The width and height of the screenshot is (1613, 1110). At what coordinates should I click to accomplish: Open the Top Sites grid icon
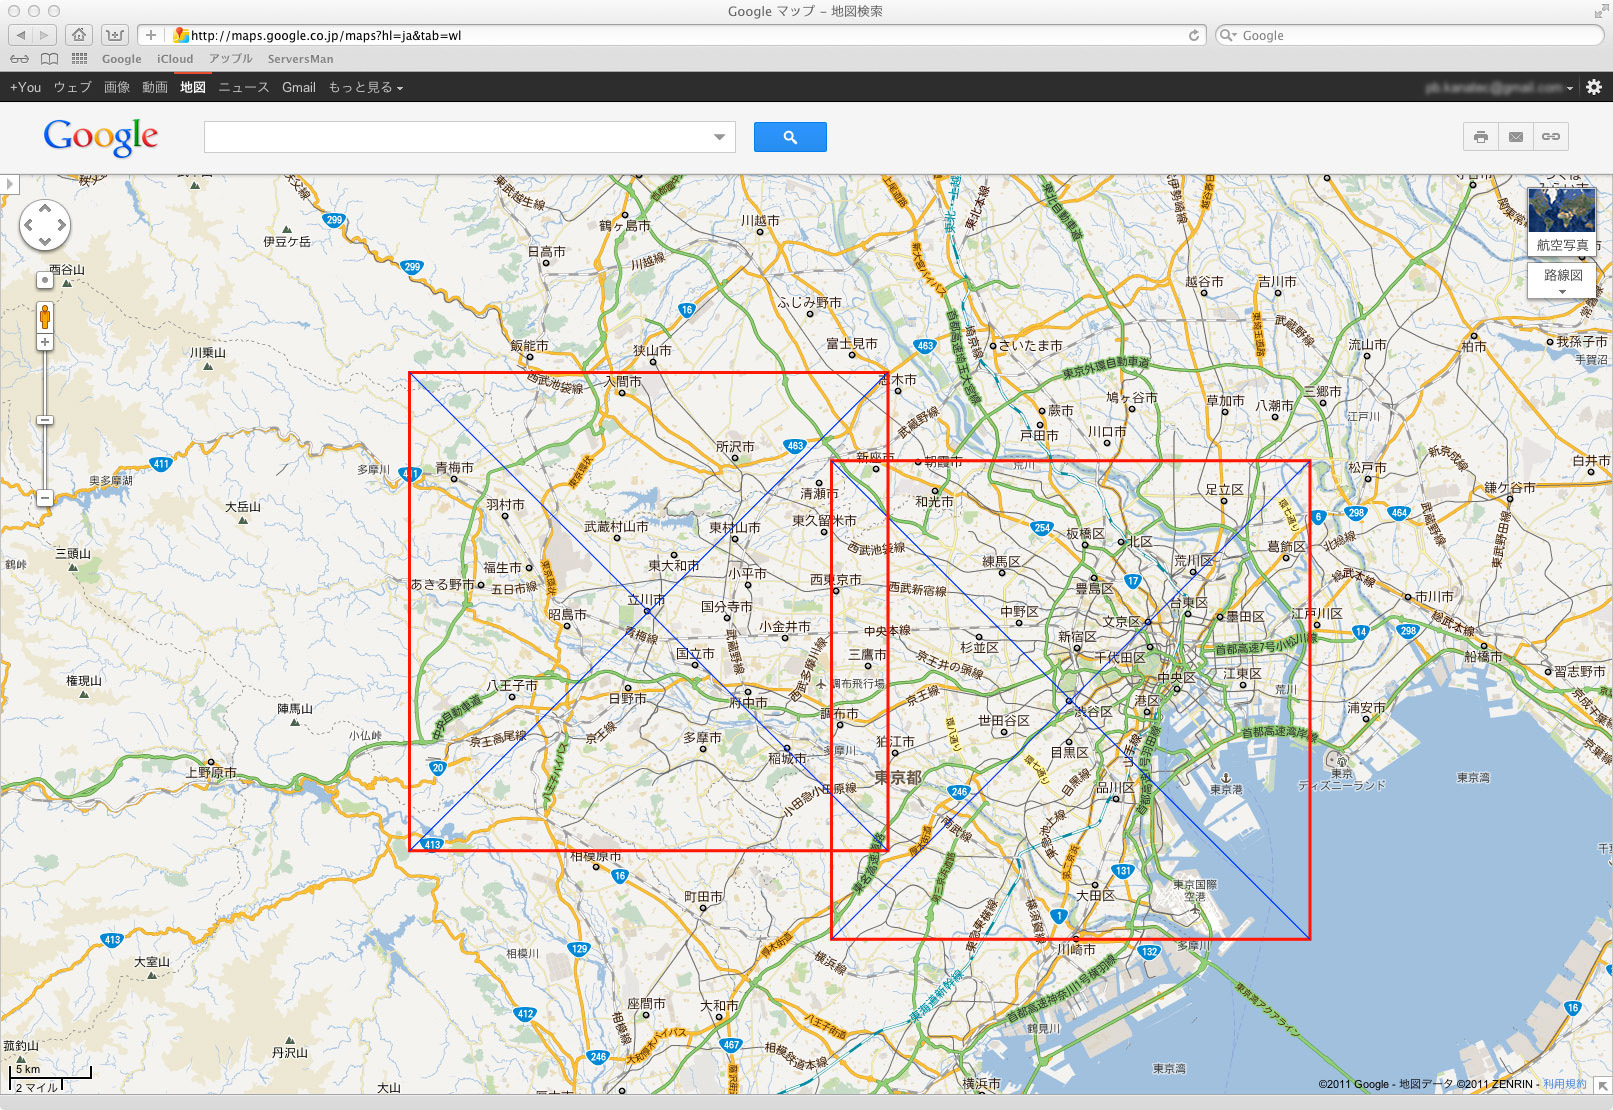(79, 59)
